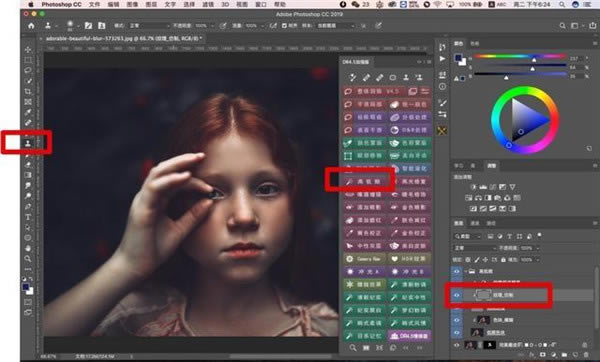The image size is (600, 362).
Task: Open the clone stamp blend Mode dropdown
Action: (x=149, y=26)
